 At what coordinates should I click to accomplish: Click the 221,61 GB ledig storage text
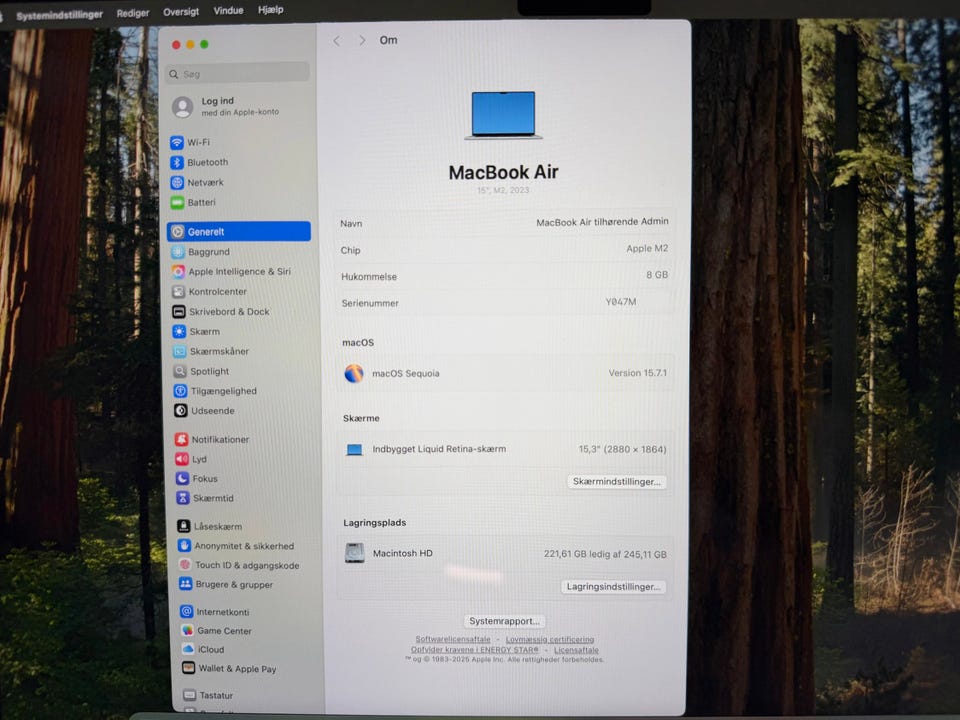click(x=605, y=554)
